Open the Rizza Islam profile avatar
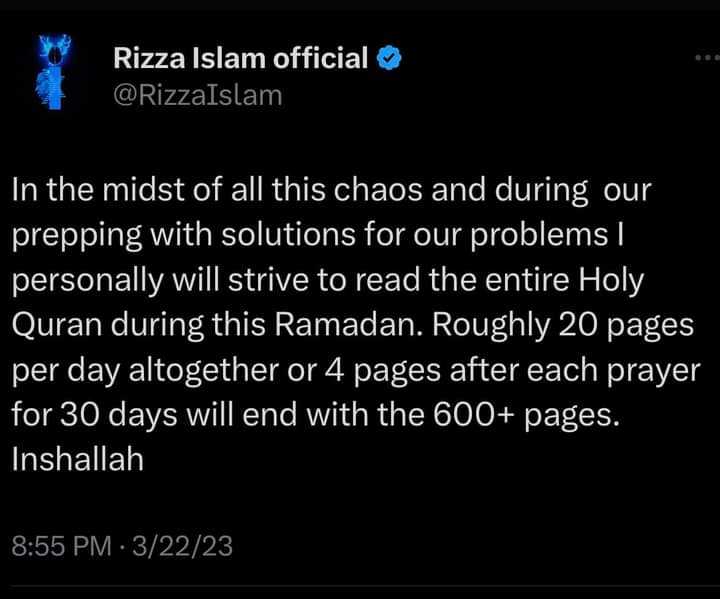The image size is (720, 599). (48, 72)
